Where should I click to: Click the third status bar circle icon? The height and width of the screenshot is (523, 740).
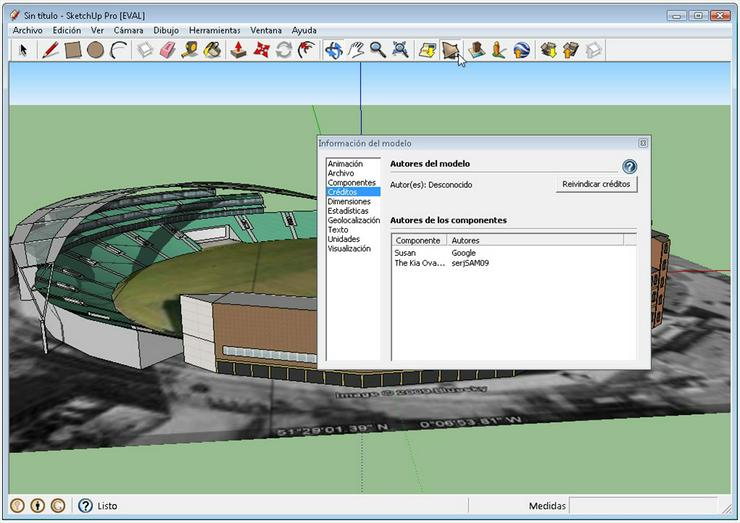pyautogui.click(x=58, y=506)
